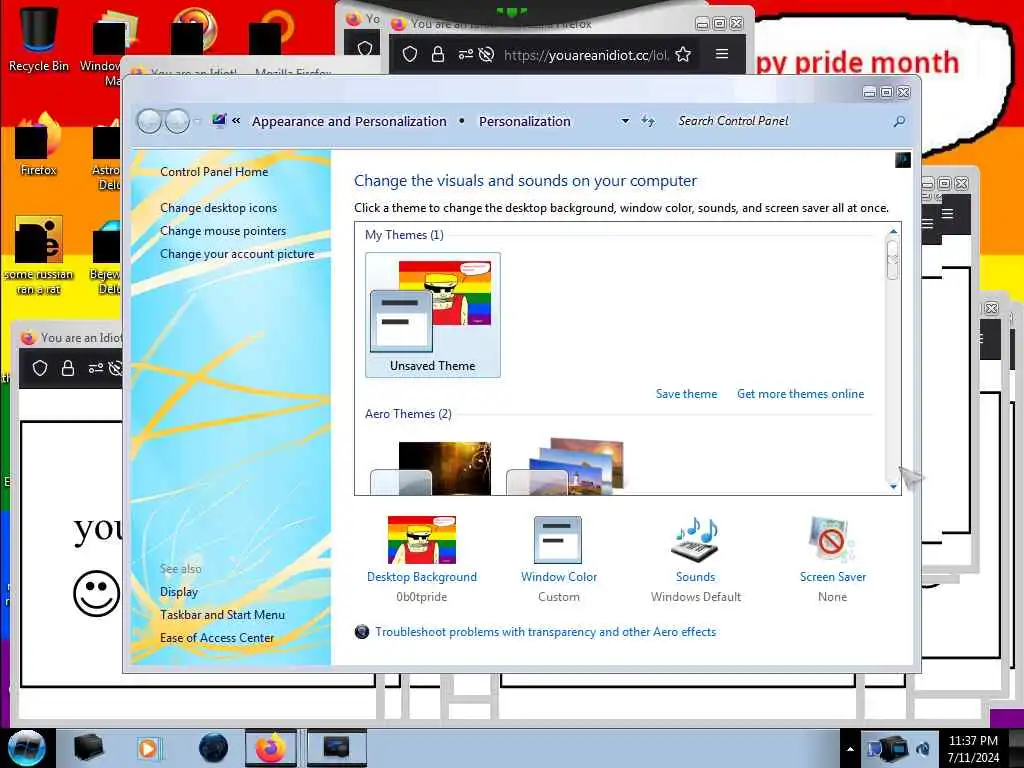Expand the address bar history dropdown
Screen dimensions: 1024x768
[625, 121]
